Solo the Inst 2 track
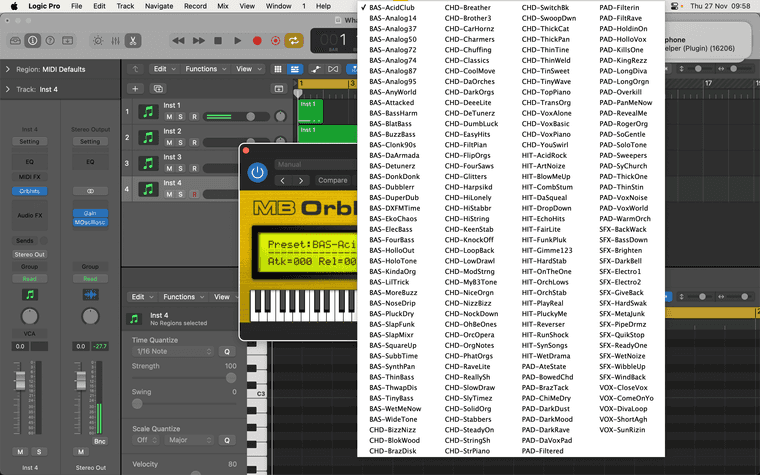This screenshot has width=760, height=475. point(182,143)
